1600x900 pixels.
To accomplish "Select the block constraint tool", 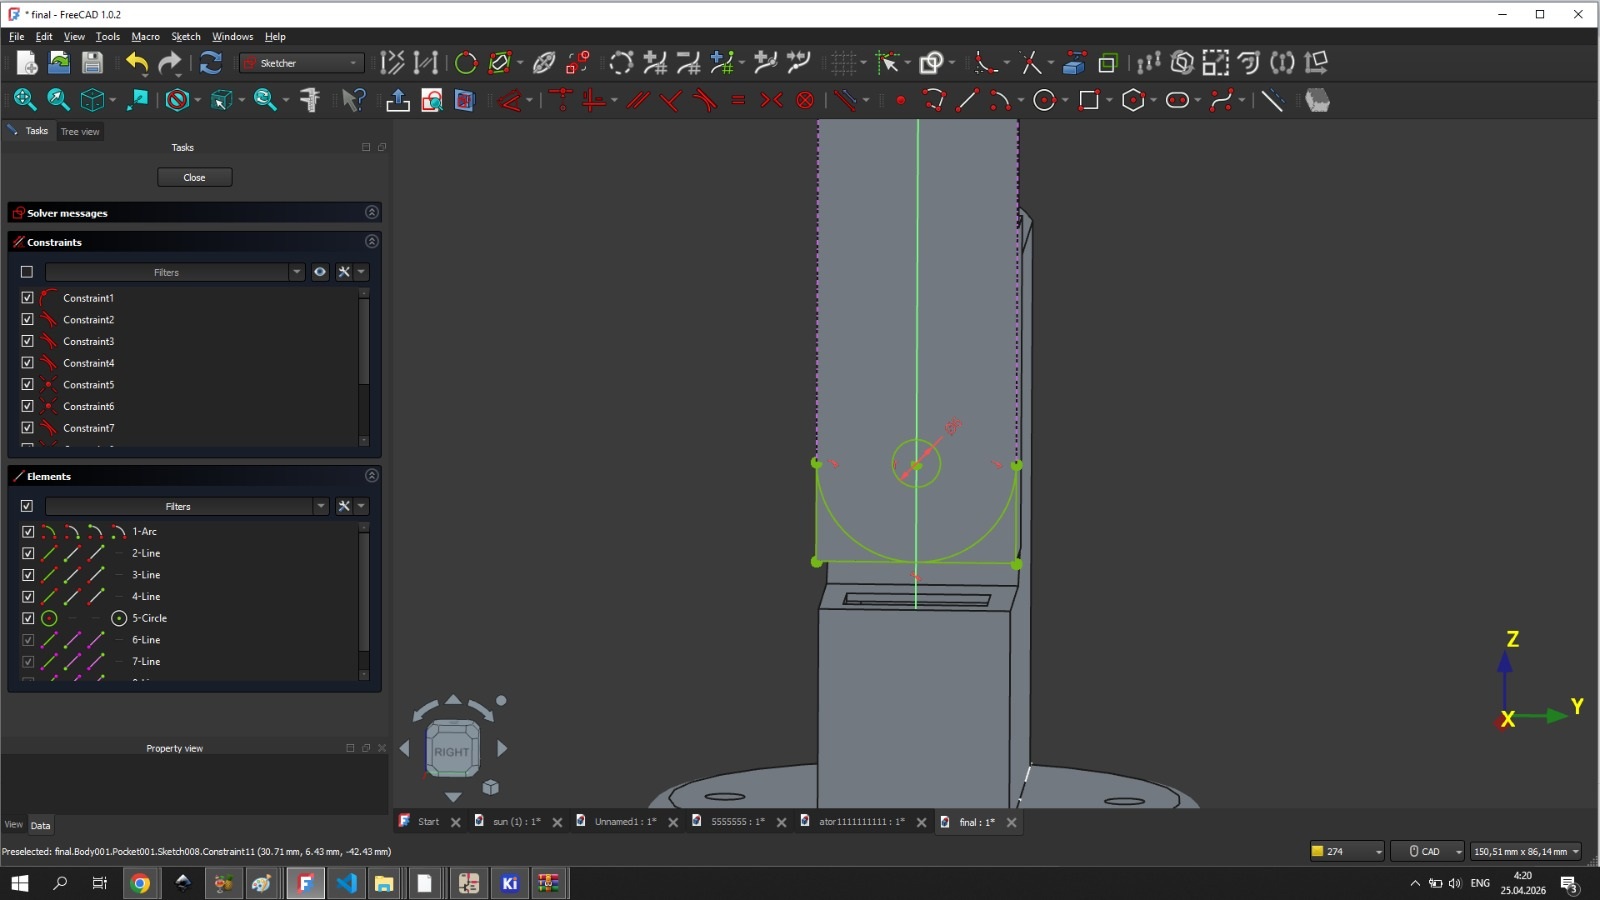I will pos(805,100).
